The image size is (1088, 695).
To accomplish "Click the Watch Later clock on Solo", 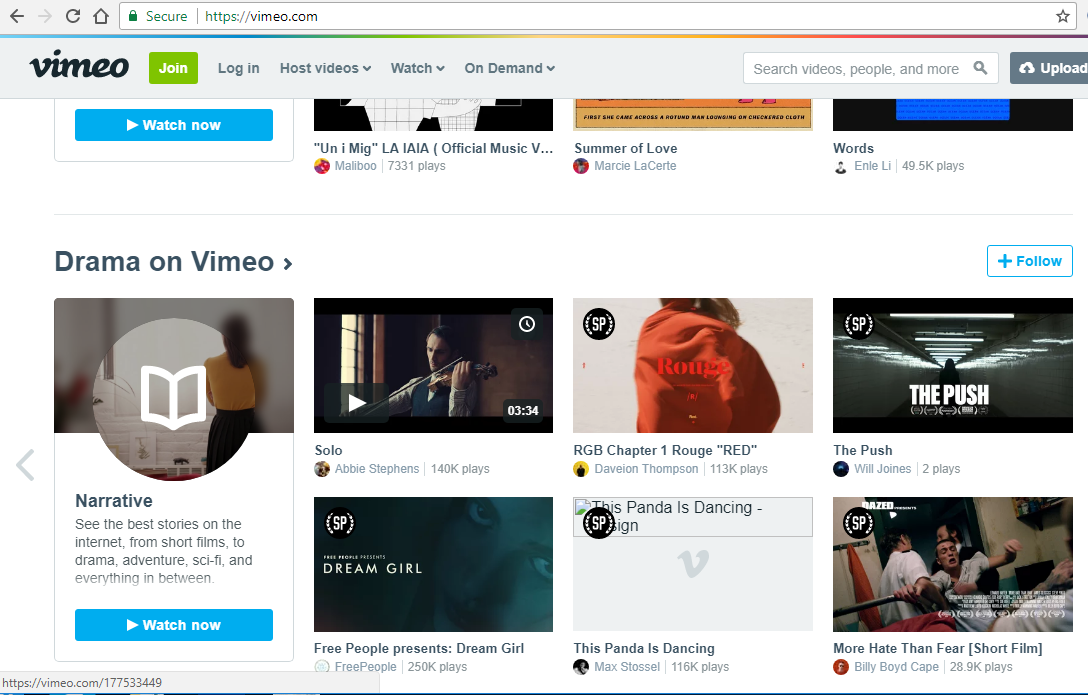I will point(527,324).
